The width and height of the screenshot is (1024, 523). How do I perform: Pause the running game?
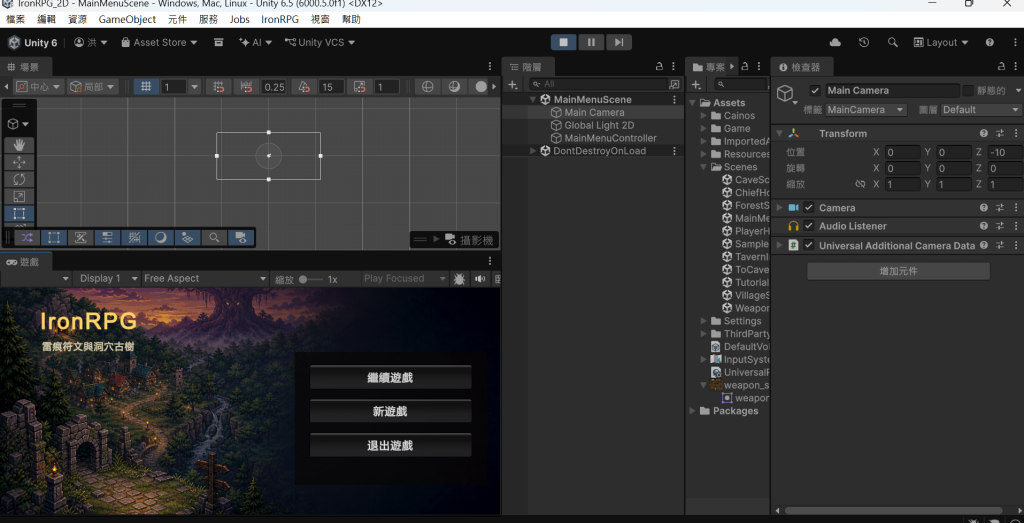click(591, 42)
